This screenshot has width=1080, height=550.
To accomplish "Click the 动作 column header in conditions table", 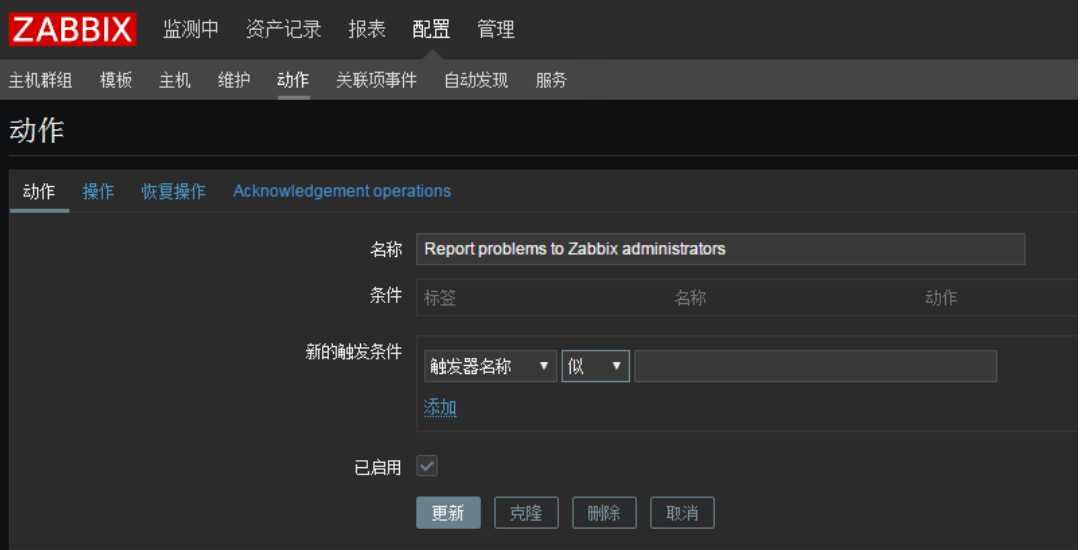I will click(x=941, y=297).
